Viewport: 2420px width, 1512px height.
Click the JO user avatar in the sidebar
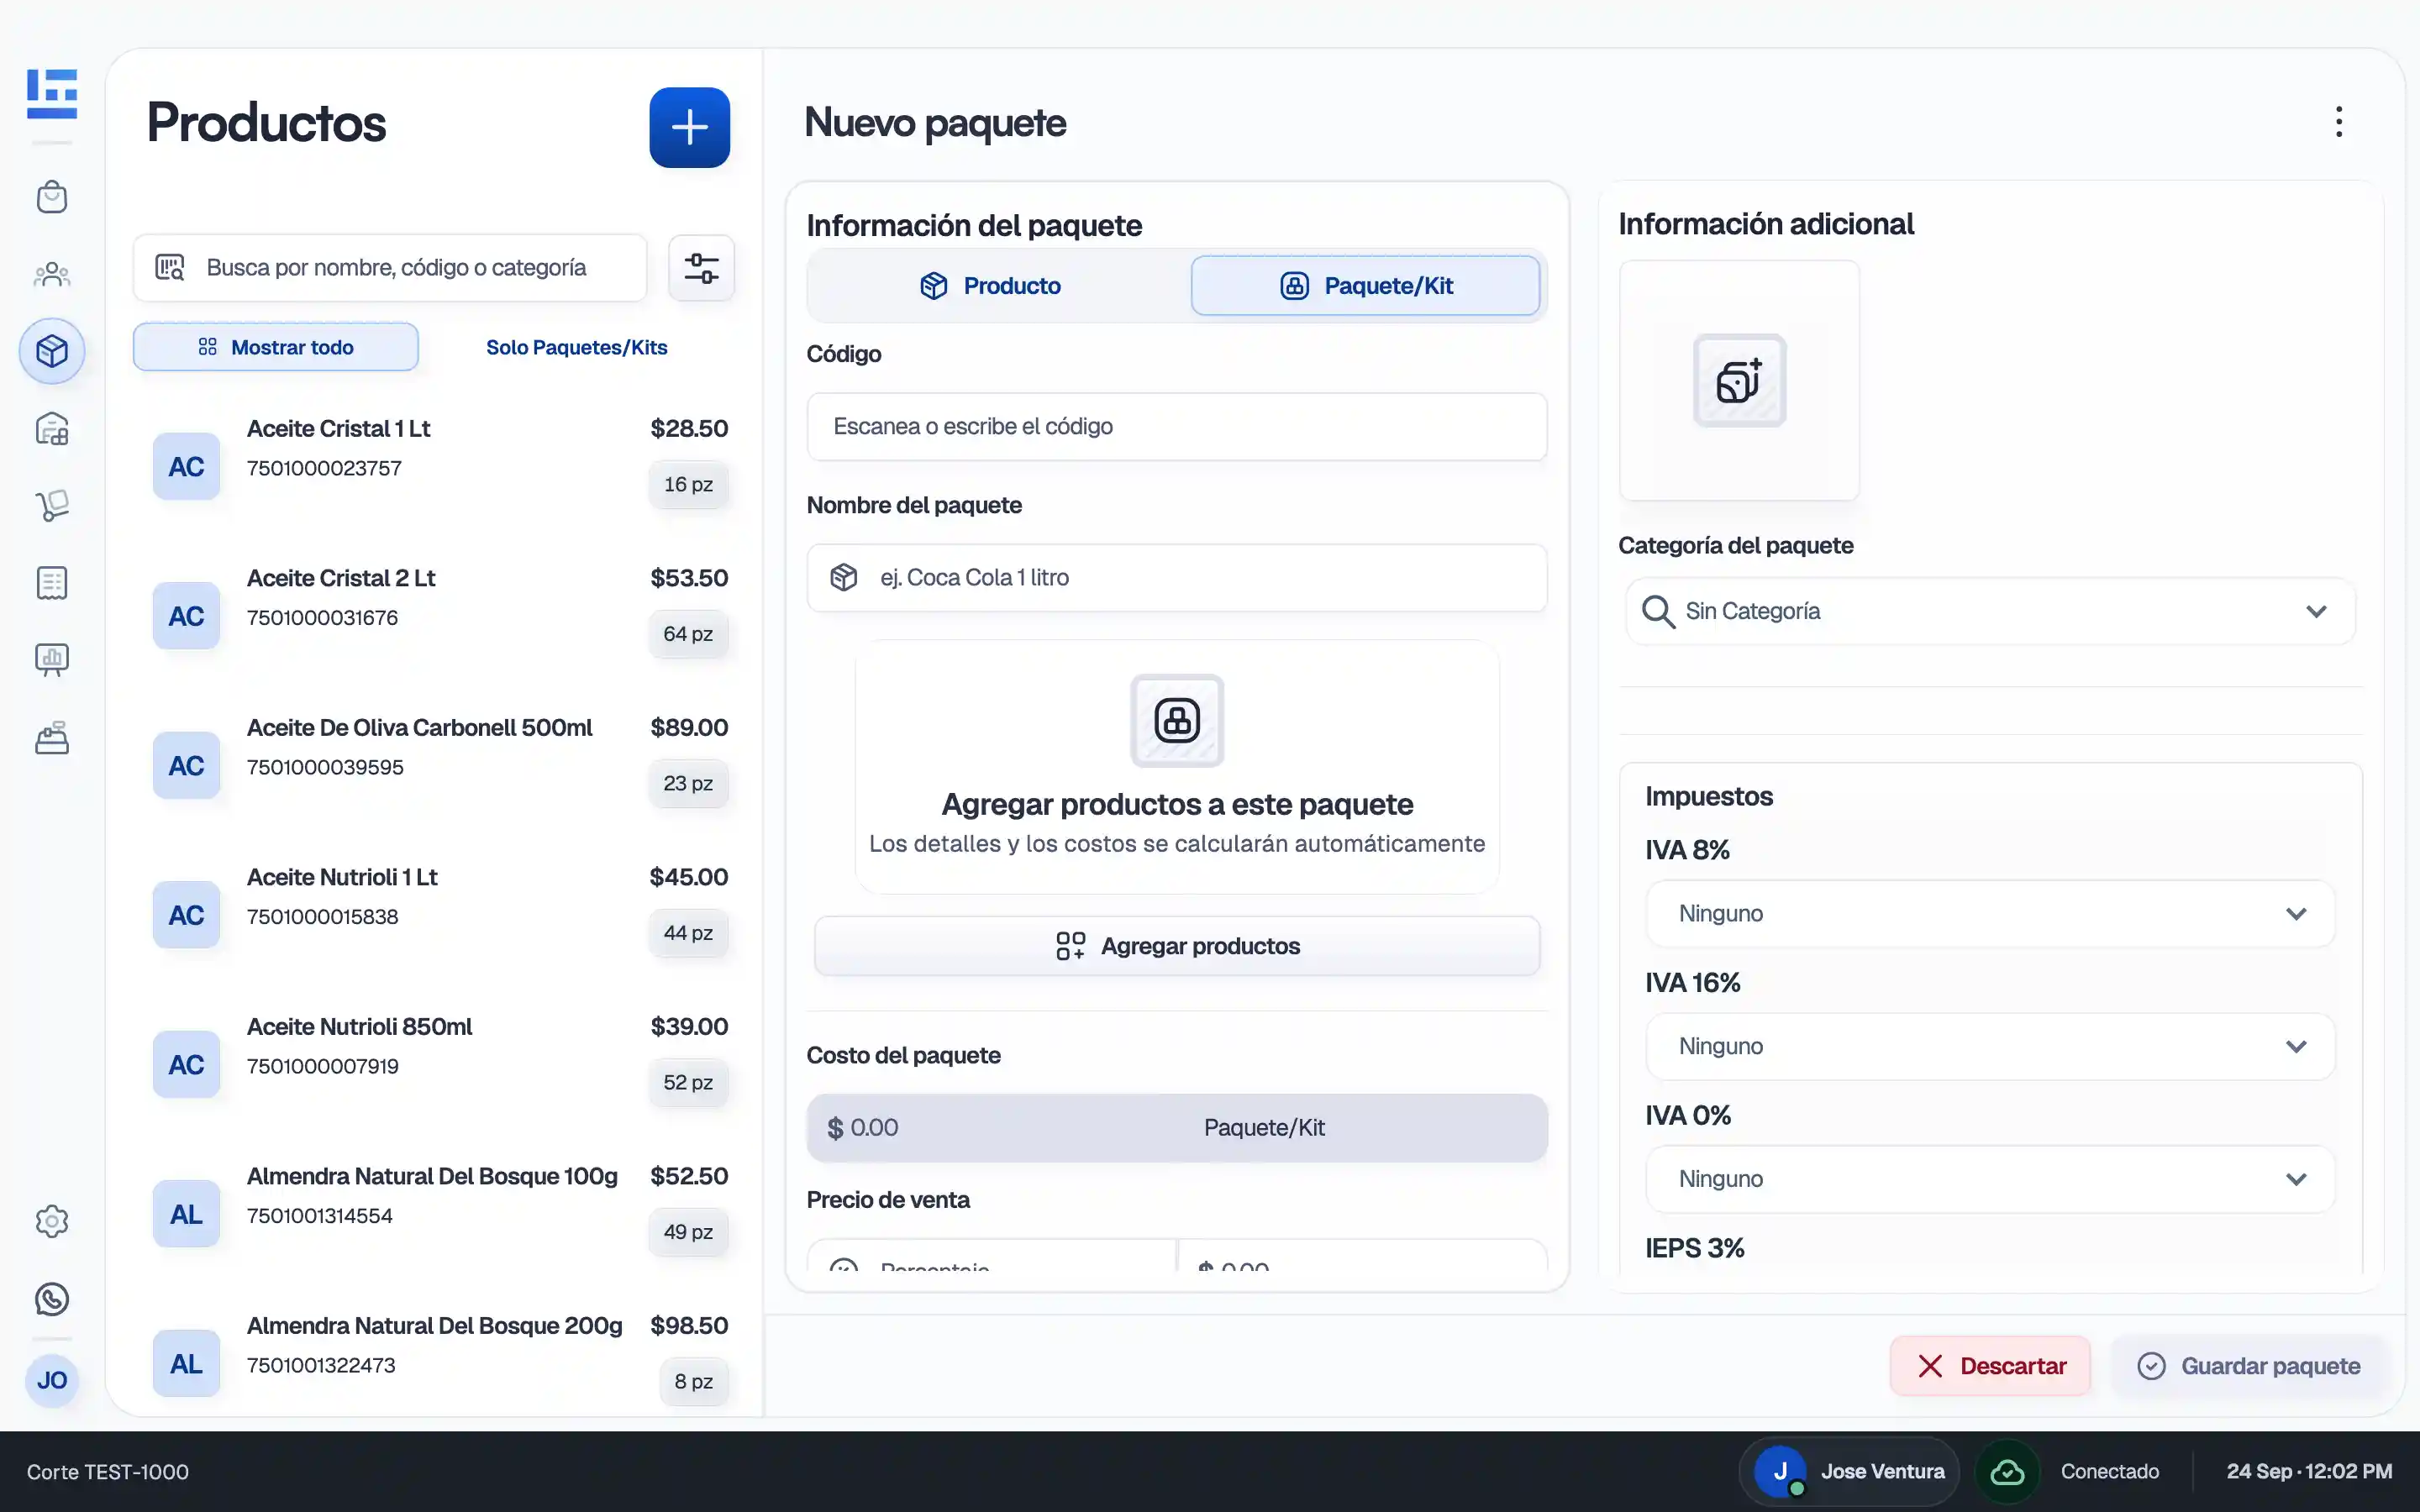52,1380
